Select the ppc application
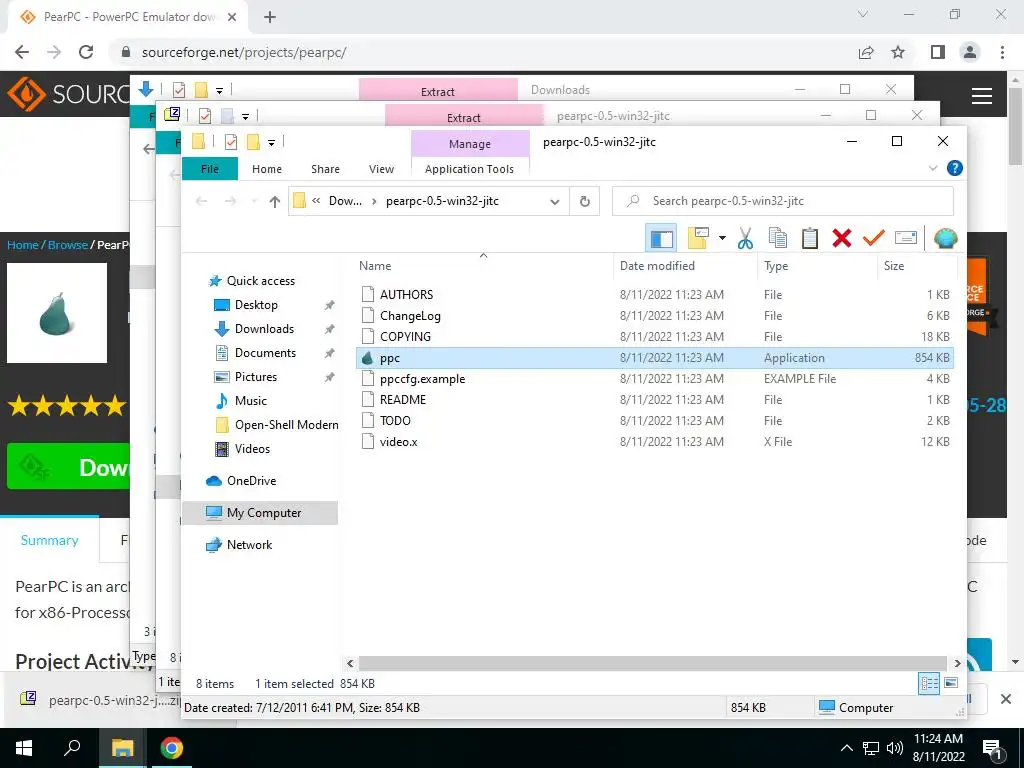The width and height of the screenshot is (1024, 768). click(654, 358)
